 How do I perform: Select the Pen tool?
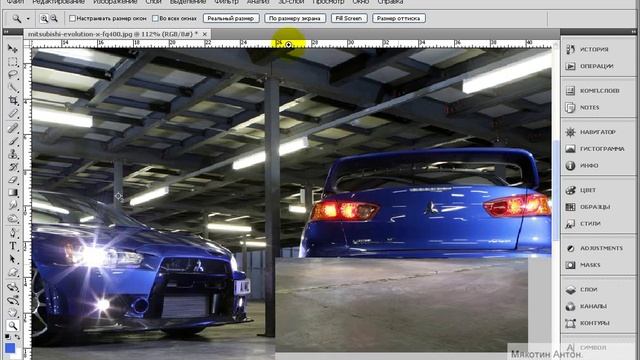13,233
